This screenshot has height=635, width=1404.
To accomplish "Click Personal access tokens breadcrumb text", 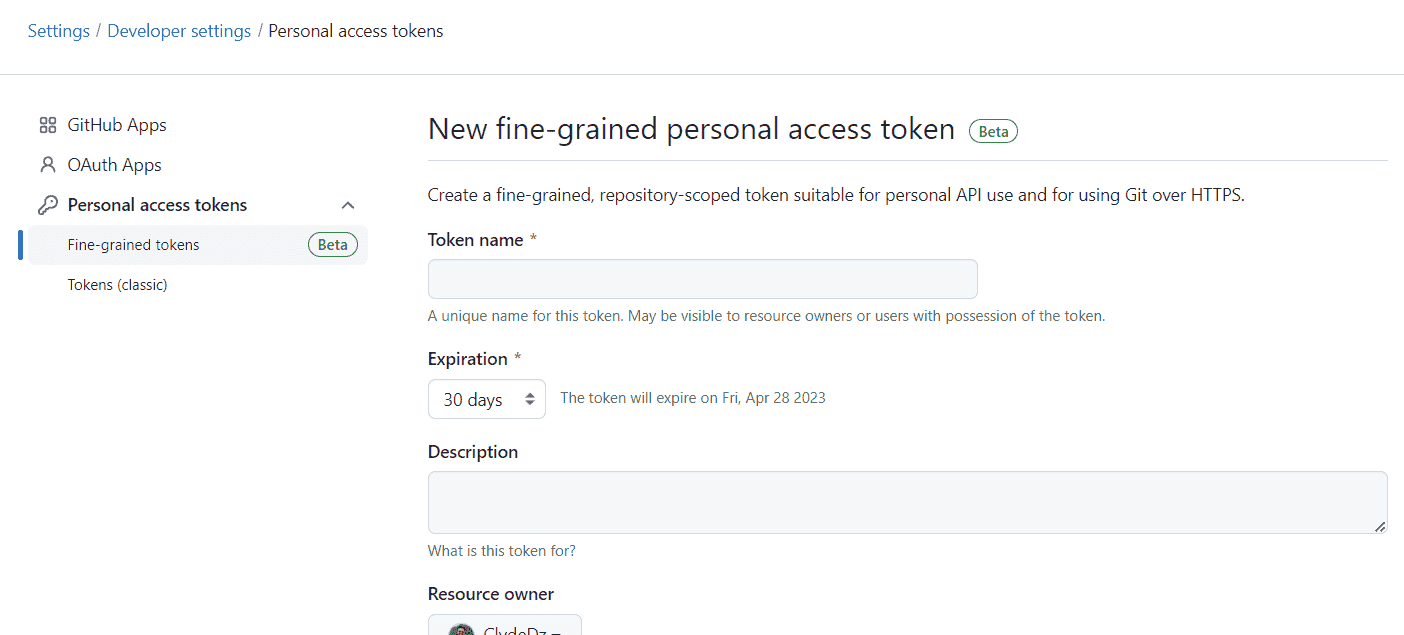I will tap(356, 31).
